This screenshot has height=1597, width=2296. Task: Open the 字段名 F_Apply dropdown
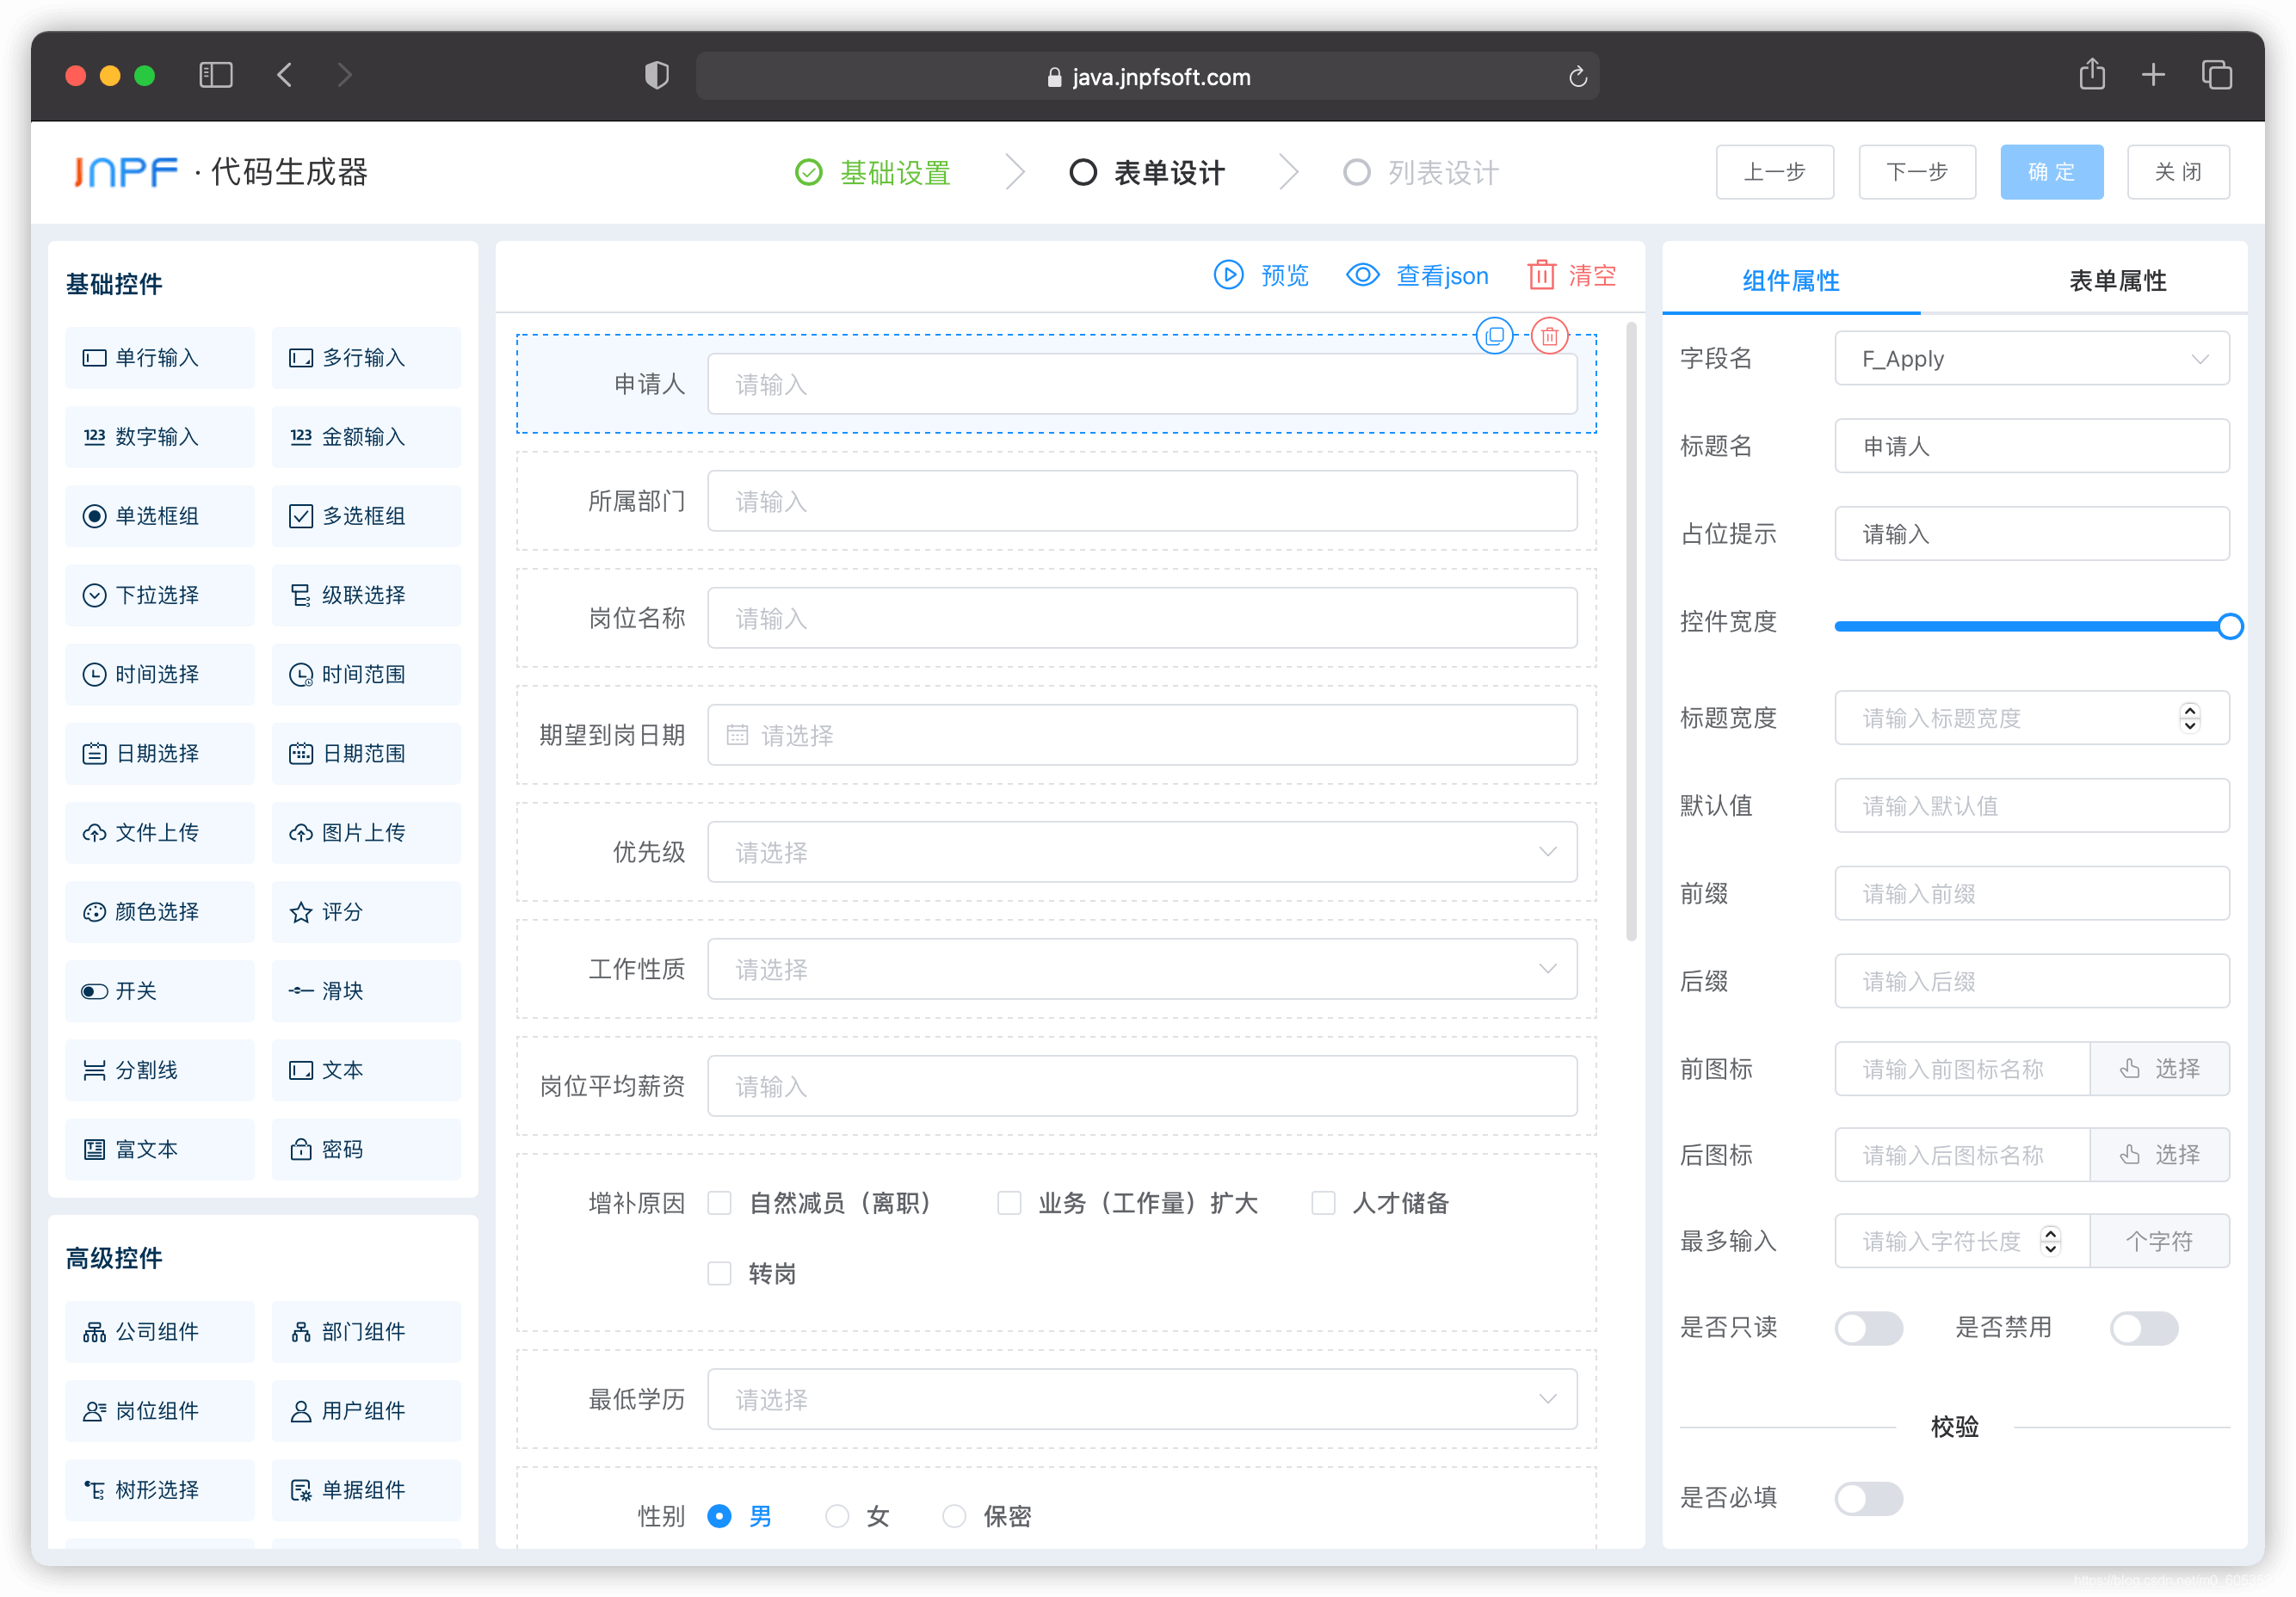[2031, 359]
